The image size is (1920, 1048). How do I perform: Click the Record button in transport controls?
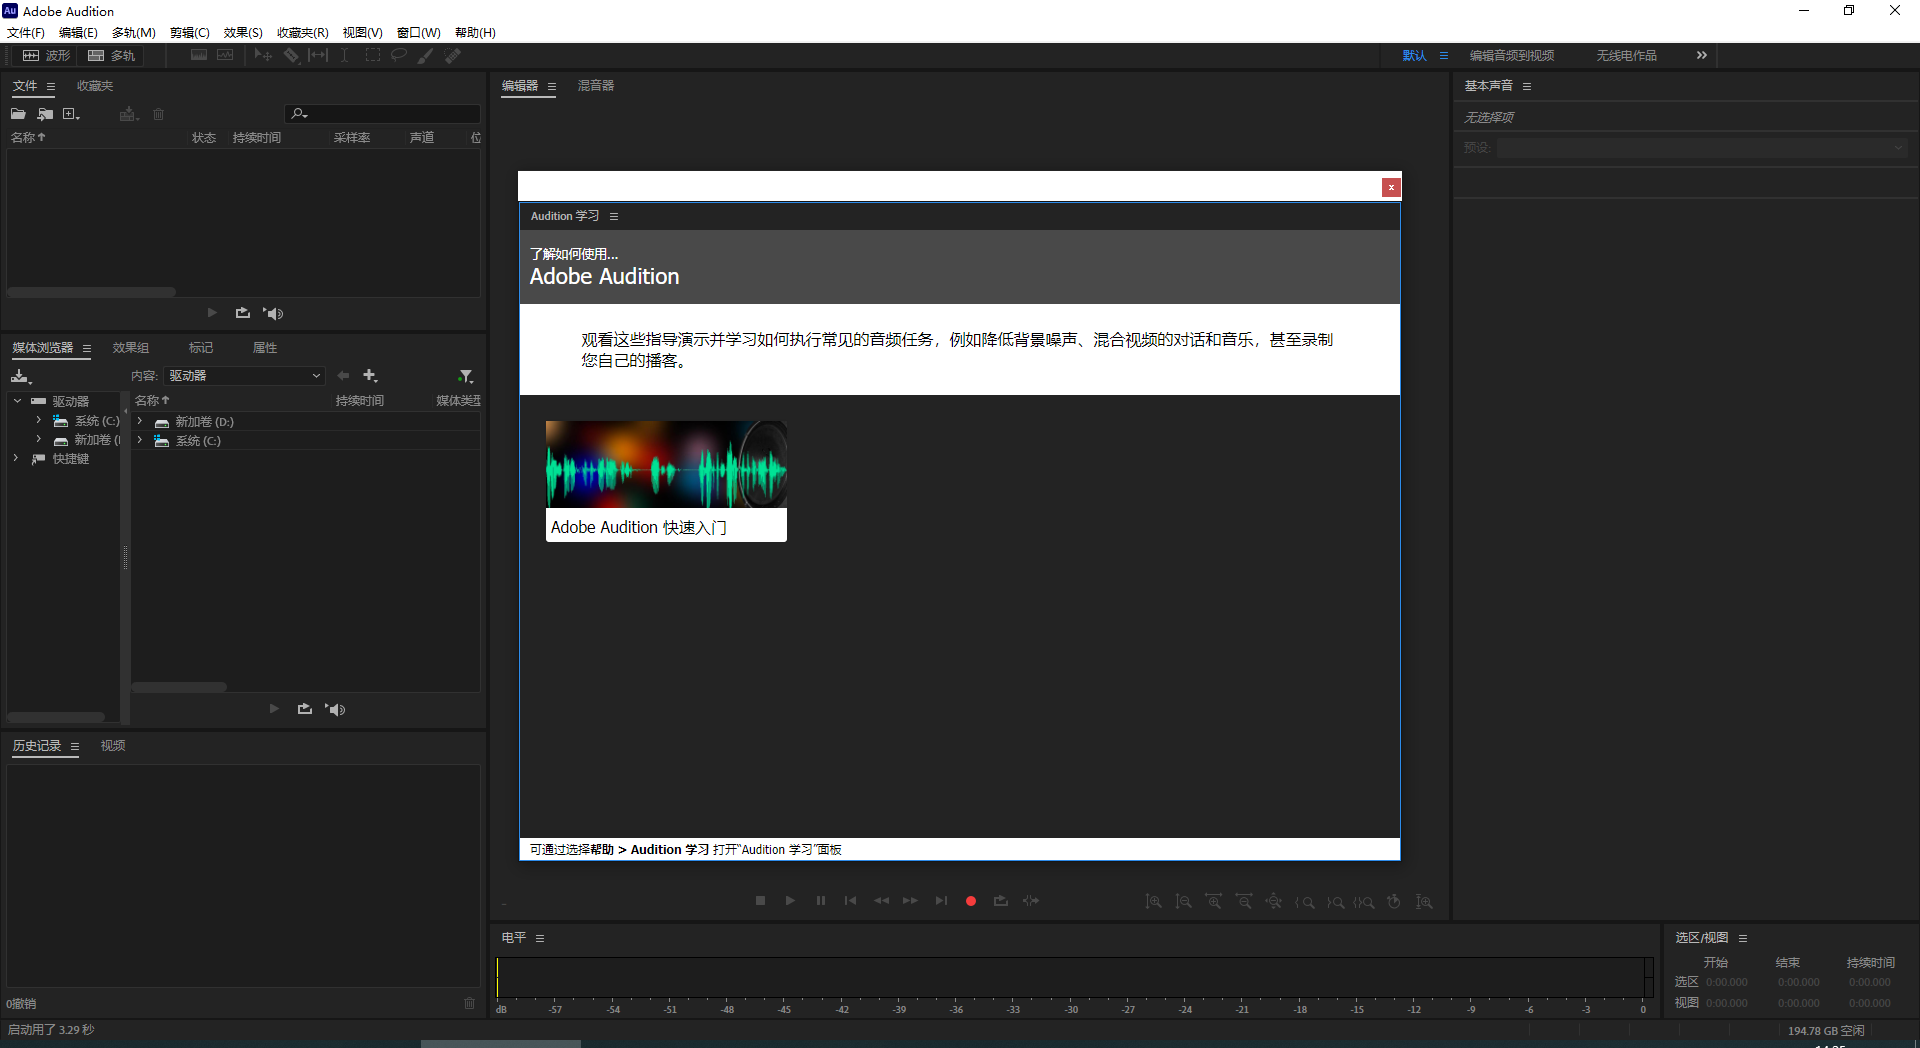(x=971, y=901)
